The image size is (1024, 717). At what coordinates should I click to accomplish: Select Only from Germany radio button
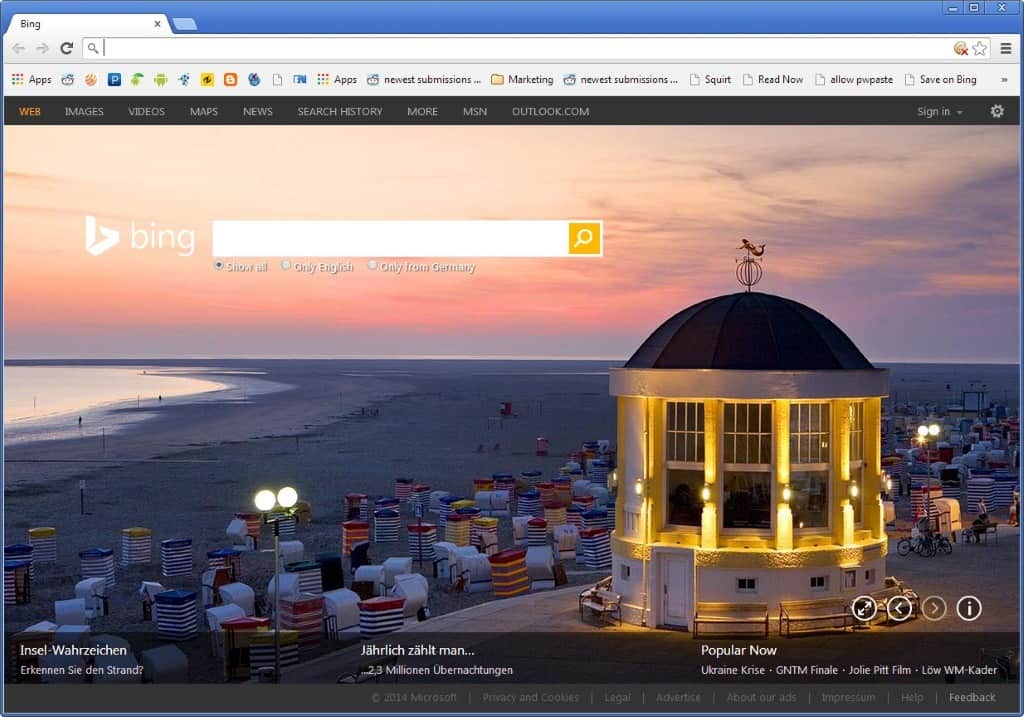tap(372, 265)
